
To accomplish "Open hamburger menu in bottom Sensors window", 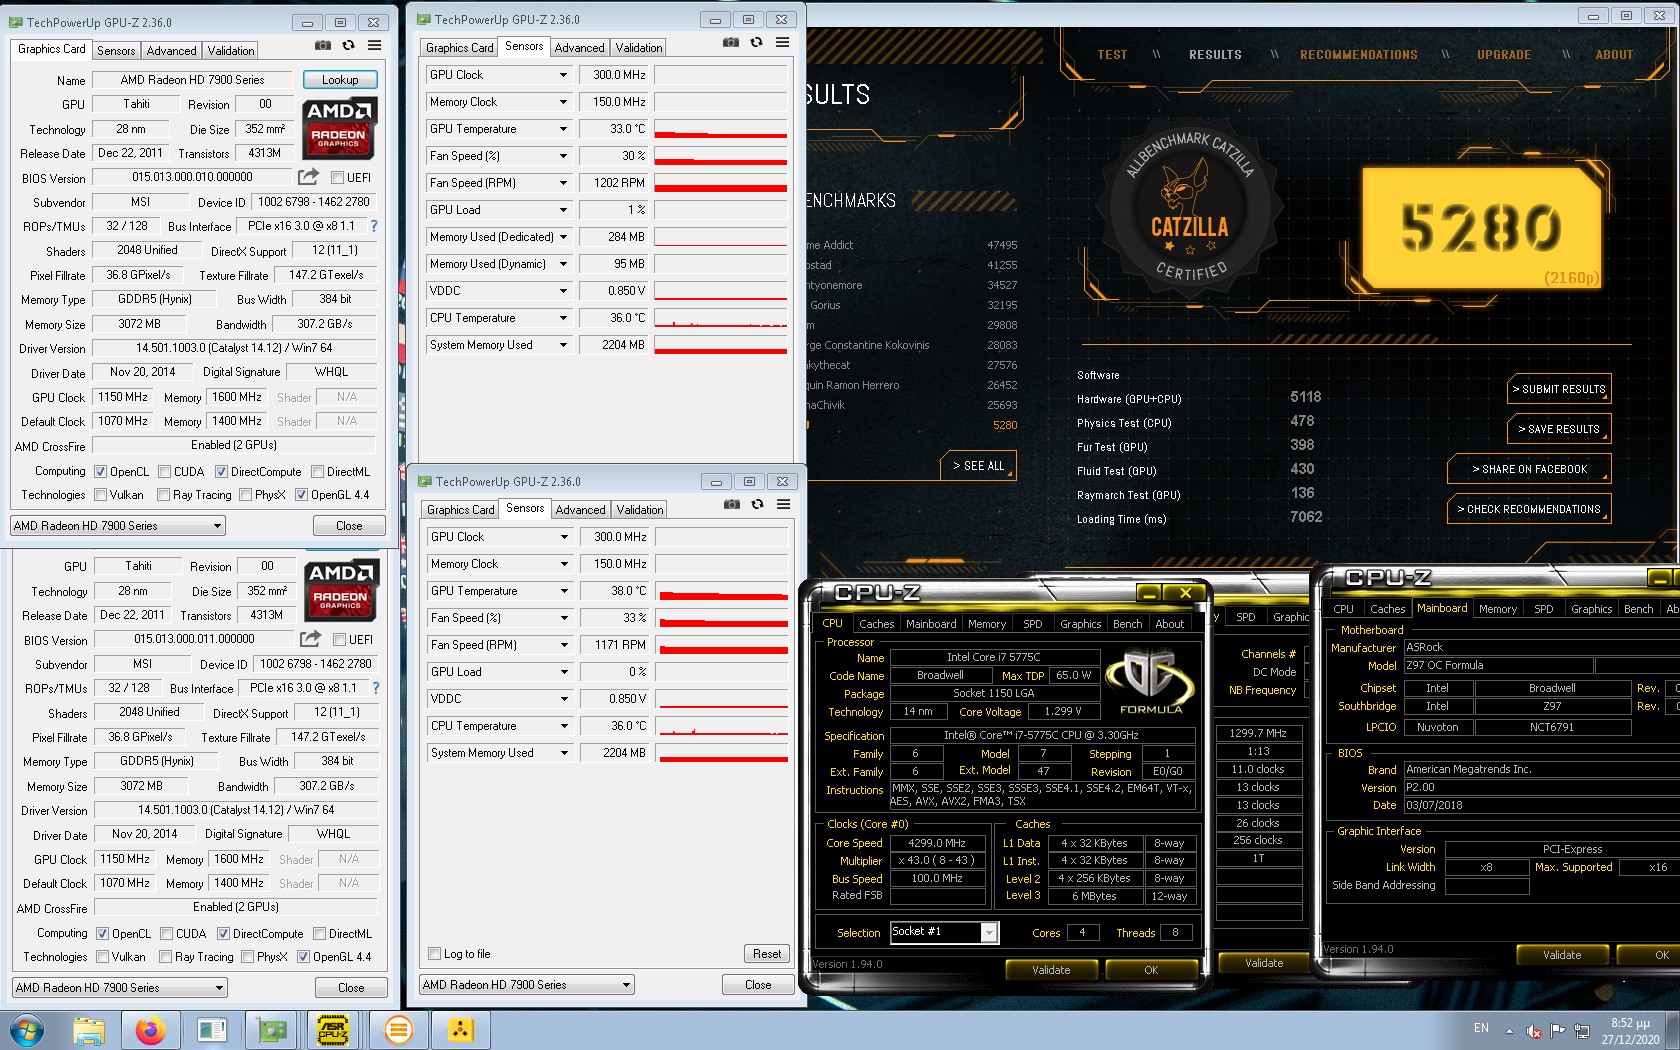I will coord(784,504).
